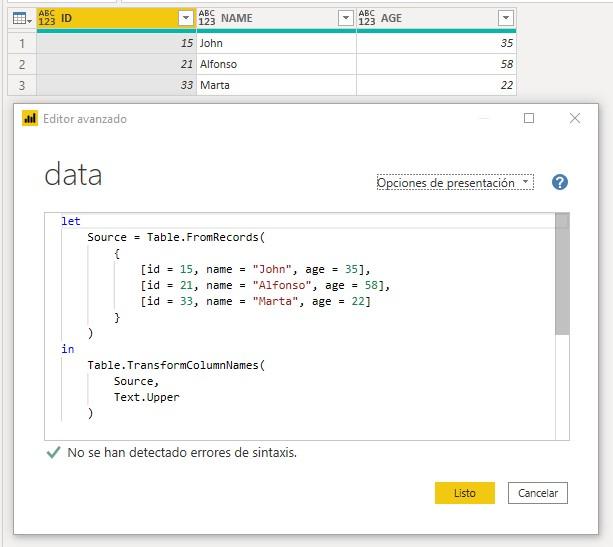Expand Opciones de presentación dropdown
This screenshot has width=613, height=547.
pos(455,183)
